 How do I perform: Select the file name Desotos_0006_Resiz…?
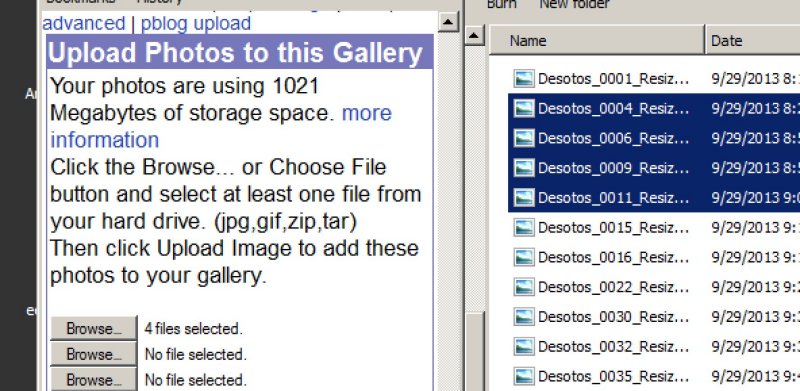click(614, 138)
